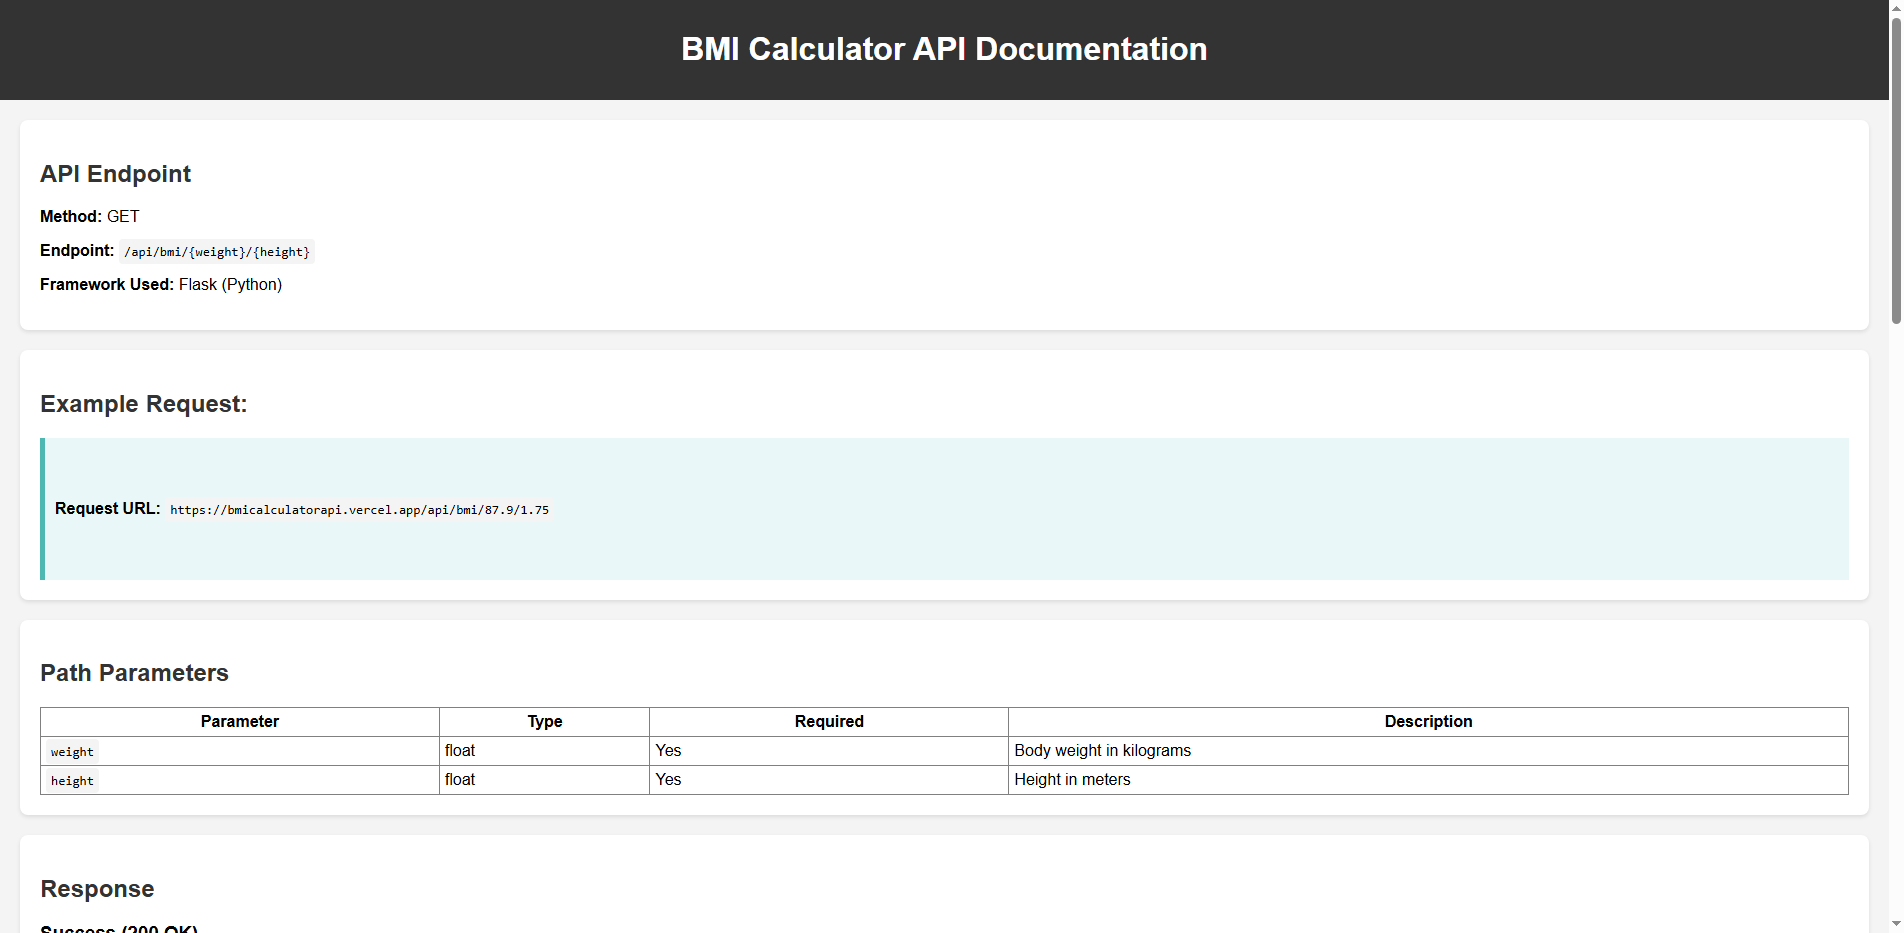This screenshot has width=1904, height=933.
Task: Click the Parameter column header
Action: [x=239, y=721]
